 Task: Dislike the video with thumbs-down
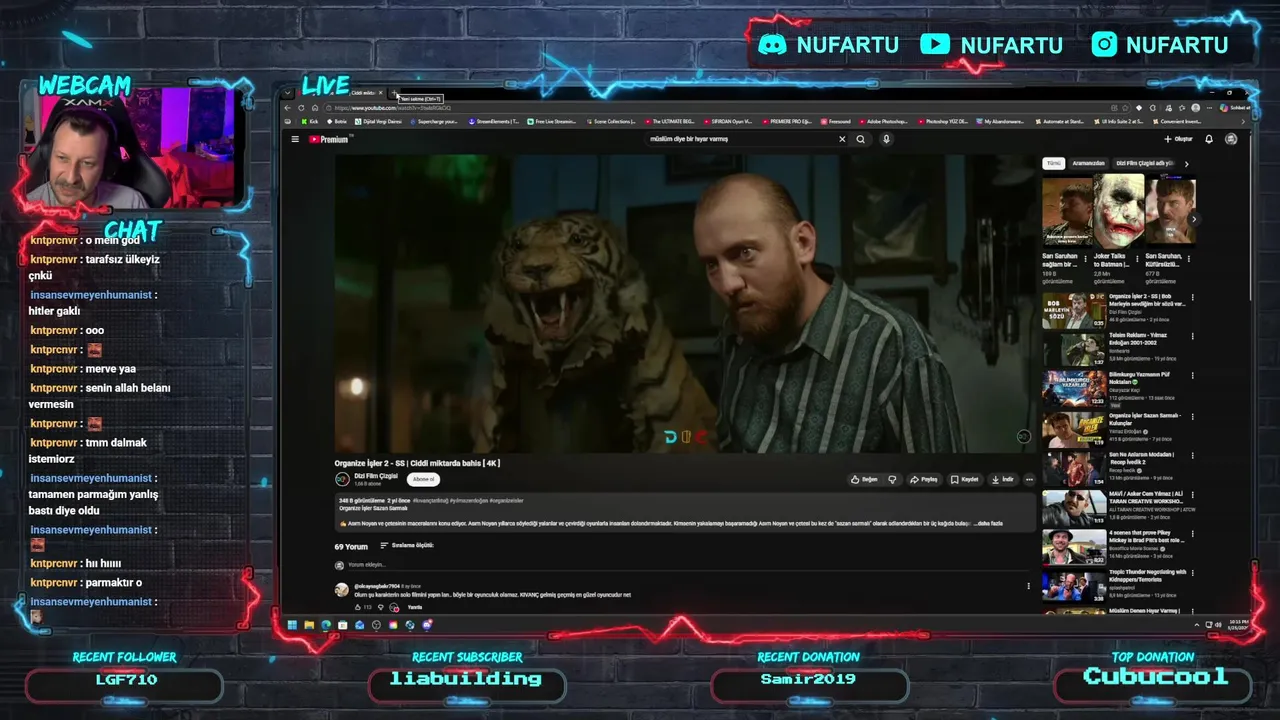[x=893, y=479]
